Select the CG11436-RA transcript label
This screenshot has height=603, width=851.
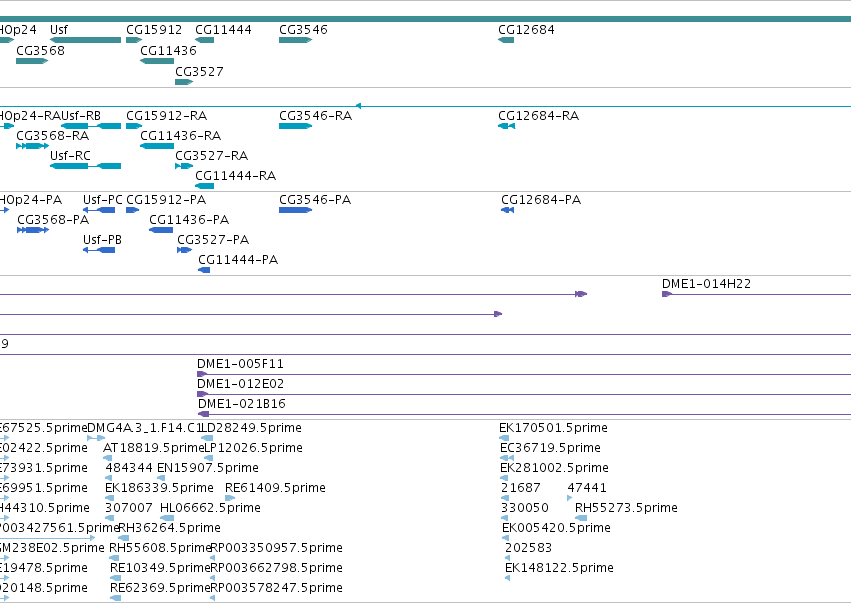[x=181, y=136]
